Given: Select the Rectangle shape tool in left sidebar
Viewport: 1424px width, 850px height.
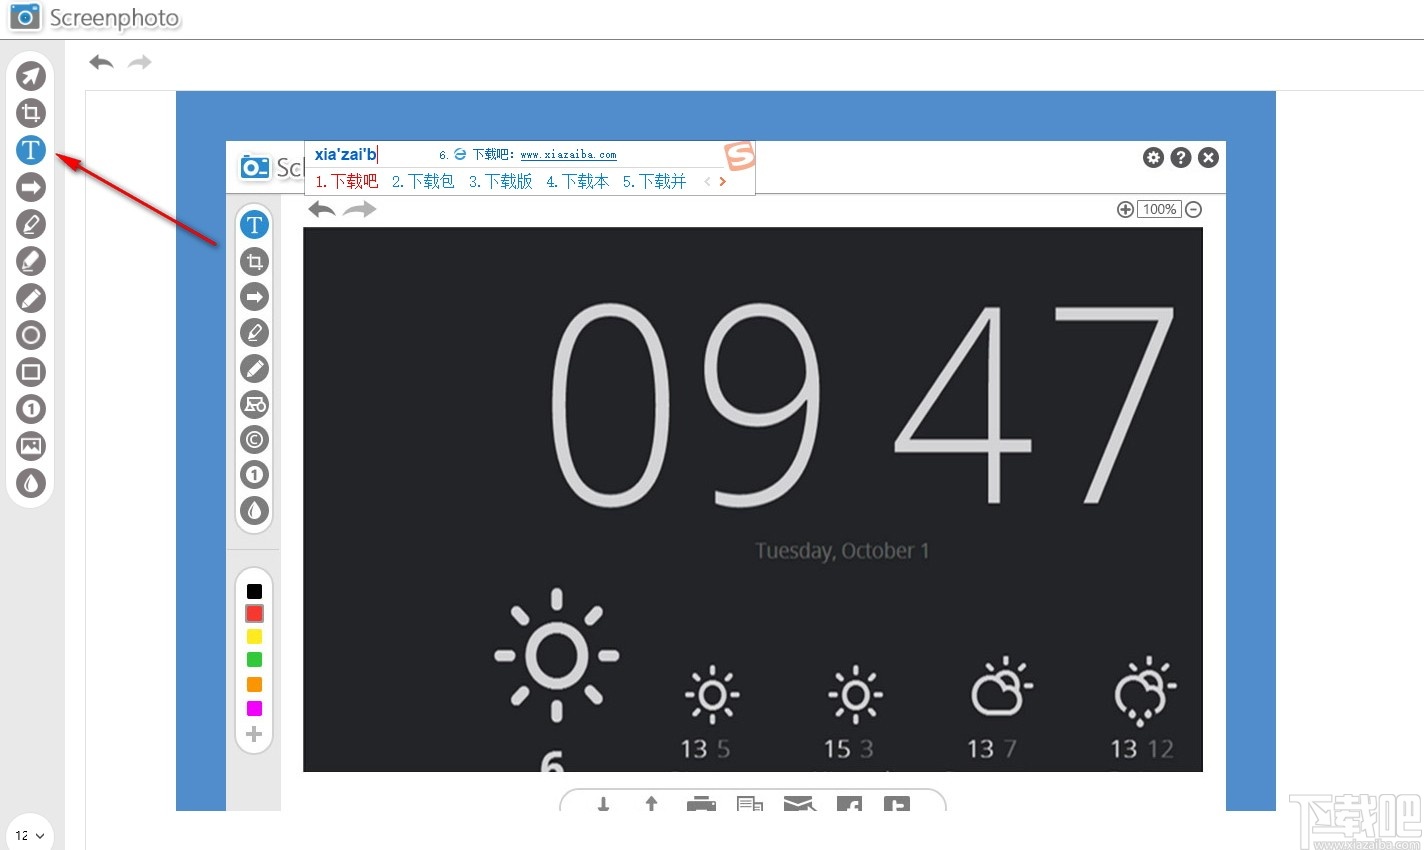Looking at the screenshot, I should pyautogui.click(x=31, y=372).
